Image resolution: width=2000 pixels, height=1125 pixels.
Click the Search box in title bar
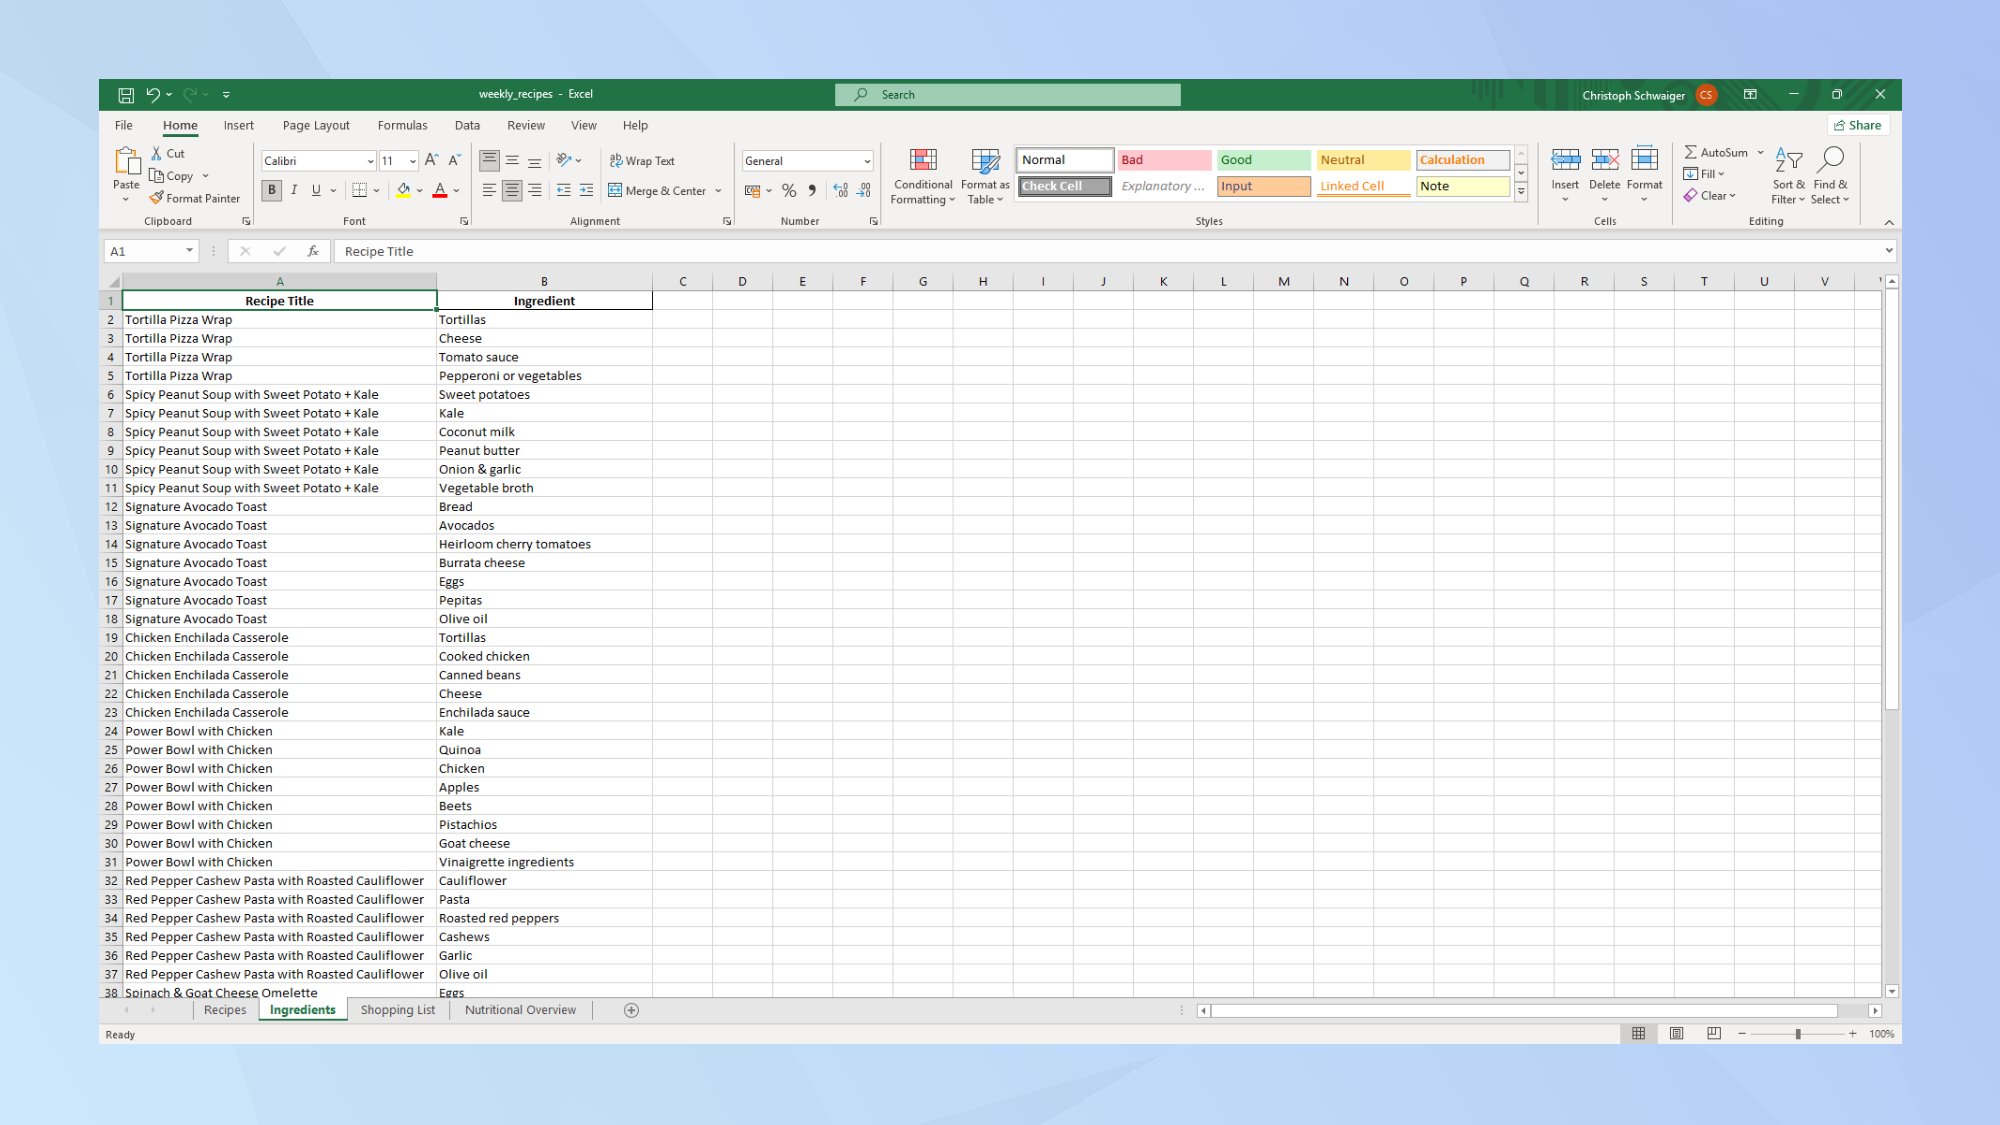point(1008,95)
